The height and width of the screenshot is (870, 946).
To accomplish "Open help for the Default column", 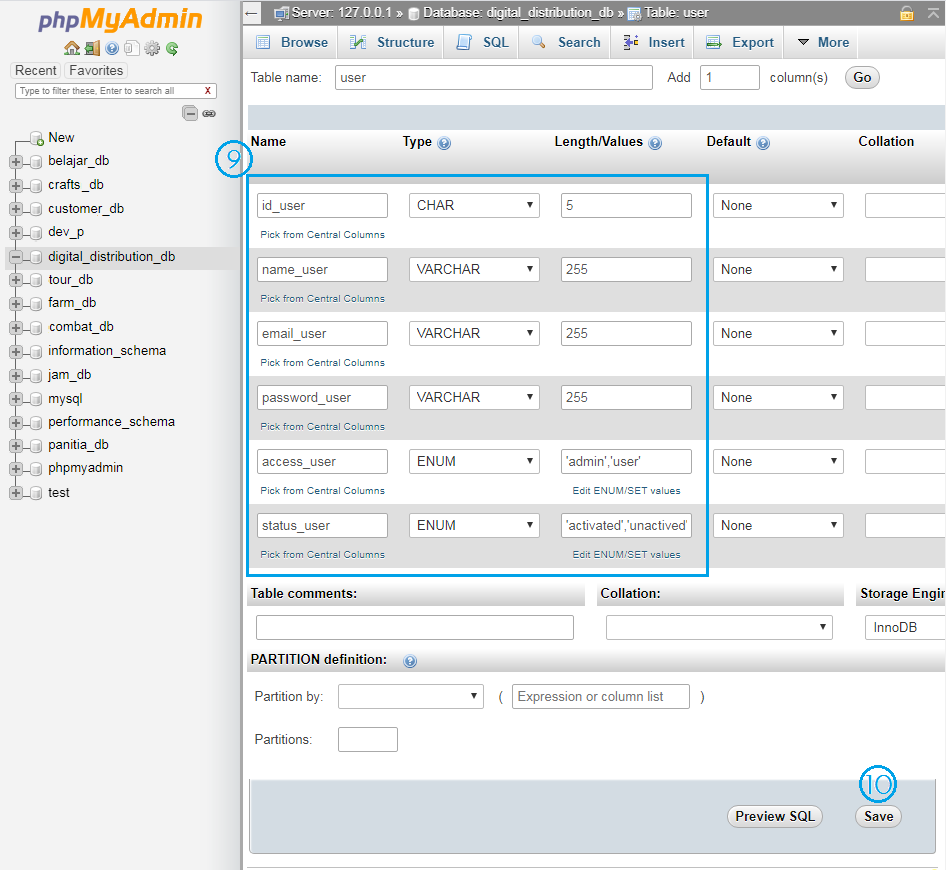I will [763, 143].
